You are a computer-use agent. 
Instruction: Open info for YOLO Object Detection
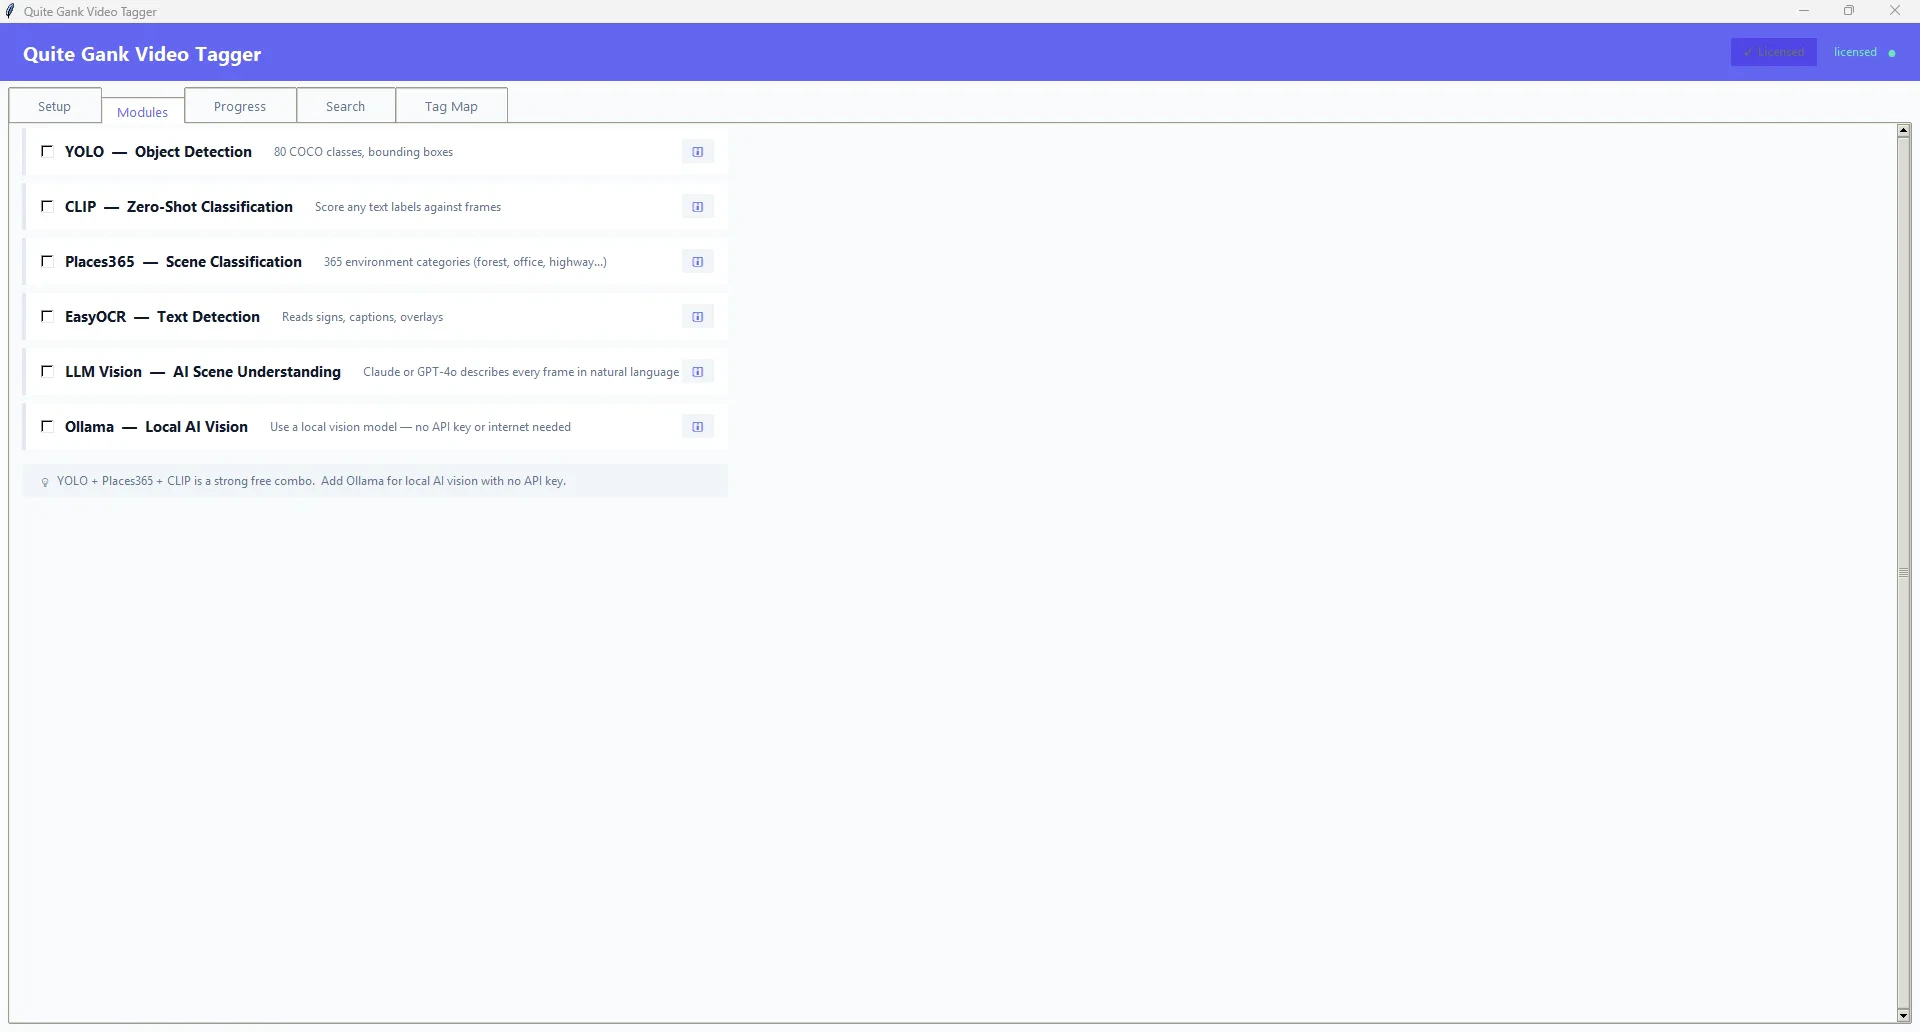pyautogui.click(x=698, y=152)
